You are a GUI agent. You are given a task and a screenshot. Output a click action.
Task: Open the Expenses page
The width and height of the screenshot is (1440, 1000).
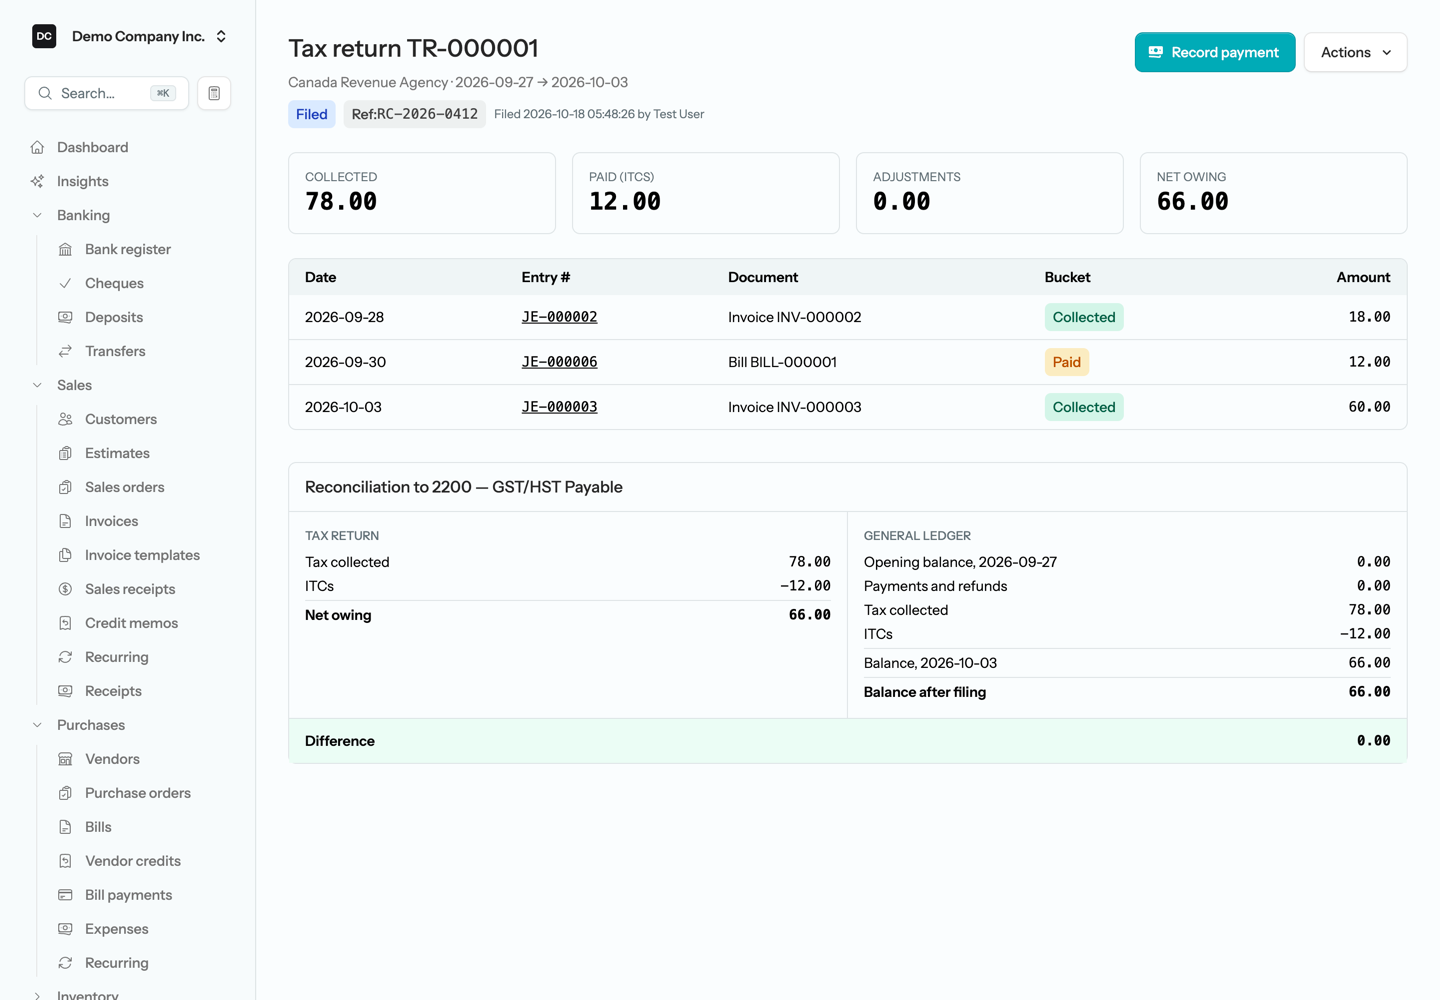point(117,929)
